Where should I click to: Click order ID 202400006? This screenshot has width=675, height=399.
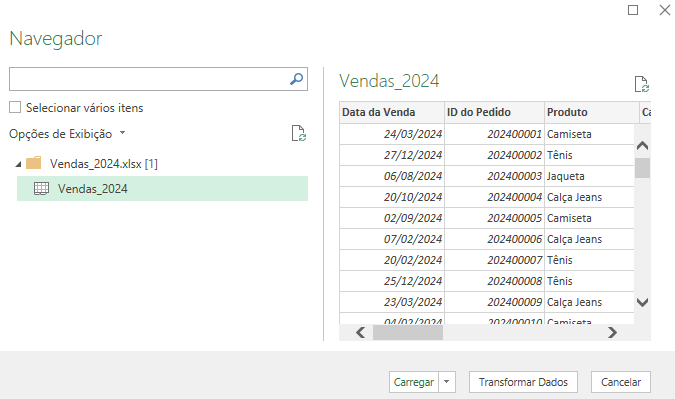(494, 239)
